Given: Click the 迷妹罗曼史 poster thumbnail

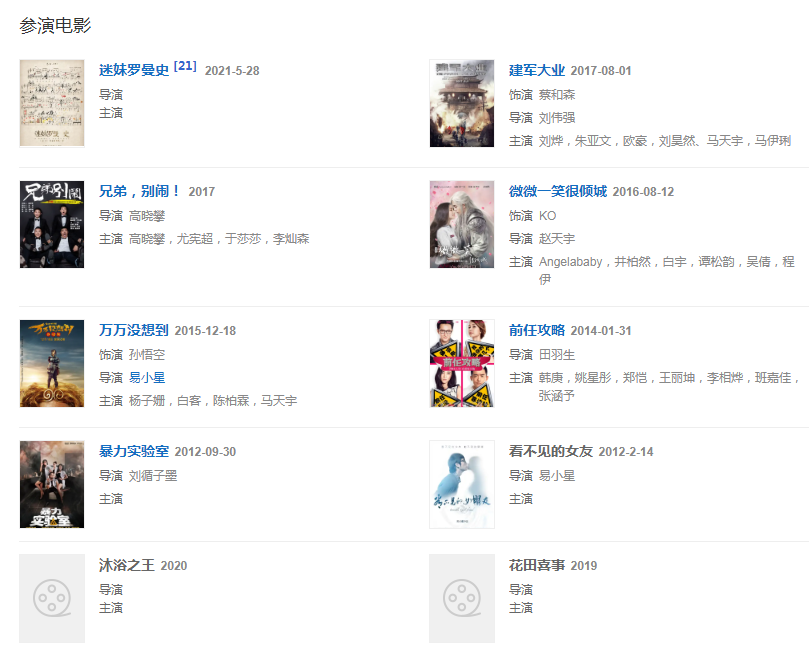Looking at the screenshot, I should (52, 103).
